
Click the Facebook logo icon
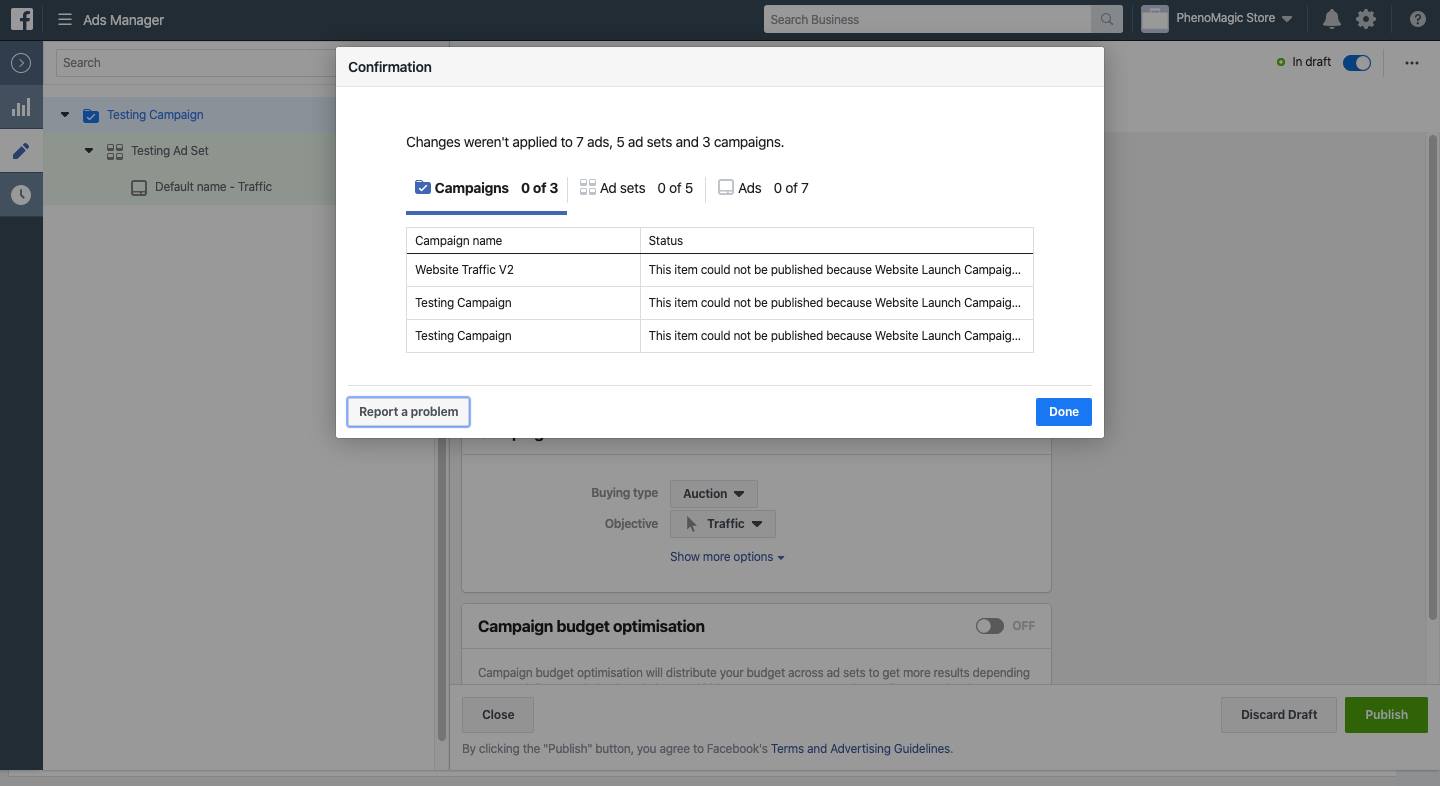(21, 19)
